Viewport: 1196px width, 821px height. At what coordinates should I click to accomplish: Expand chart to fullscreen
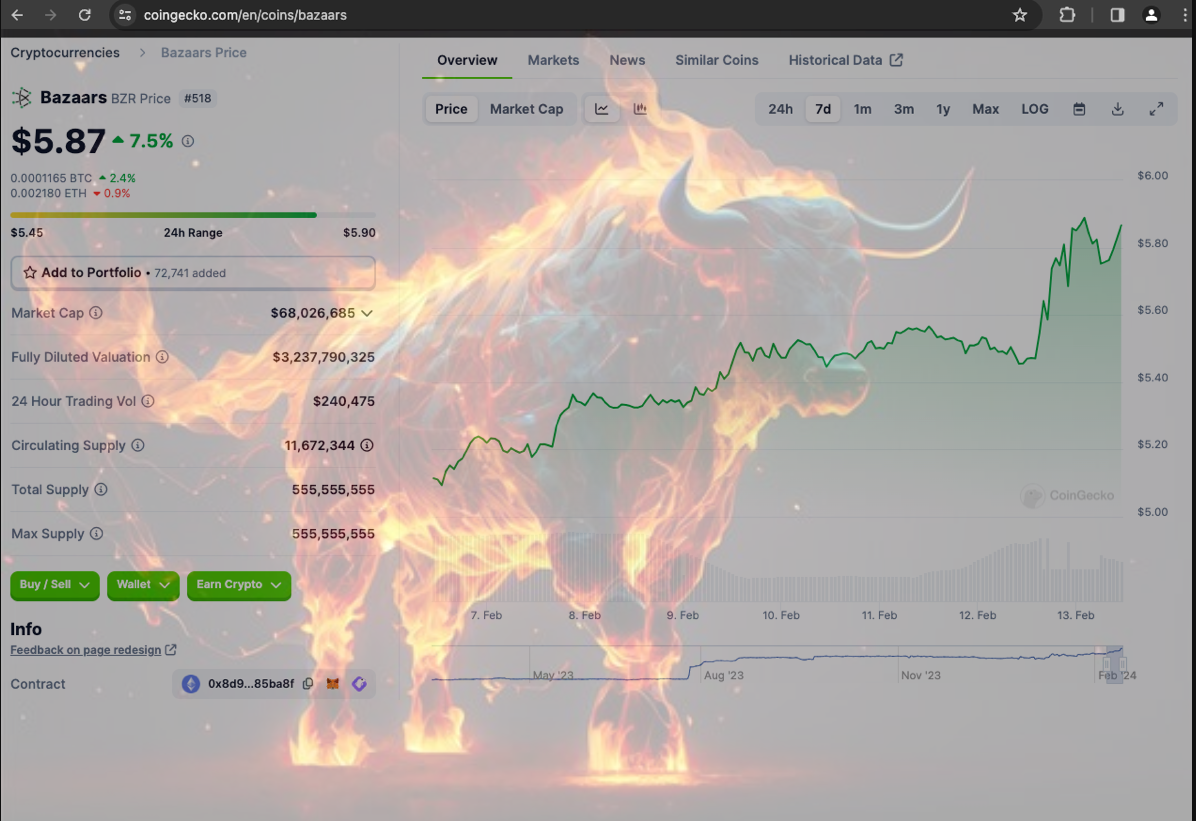coord(1156,109)
